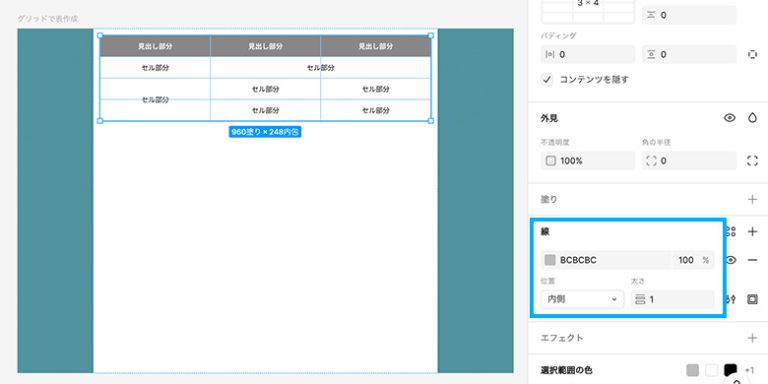Click bottom-left selection handle of table
Image resolution: width=768 pixels, height=384 pixels.
[x=100, y=120]
